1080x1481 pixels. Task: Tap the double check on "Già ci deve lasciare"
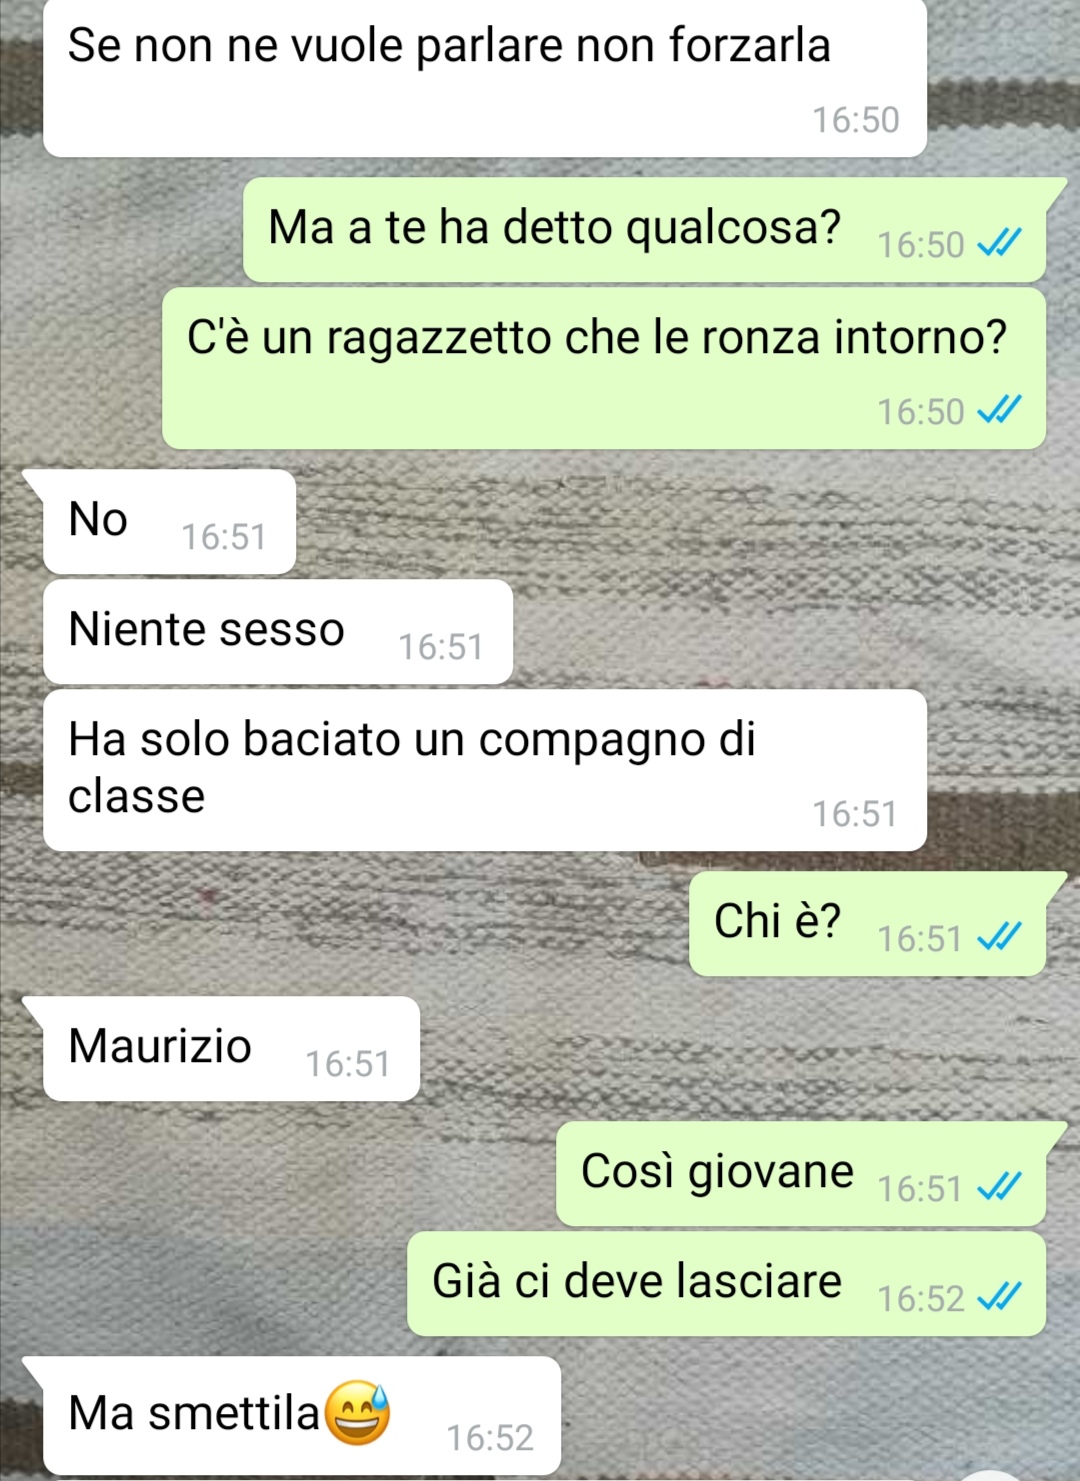[999, 1297]
